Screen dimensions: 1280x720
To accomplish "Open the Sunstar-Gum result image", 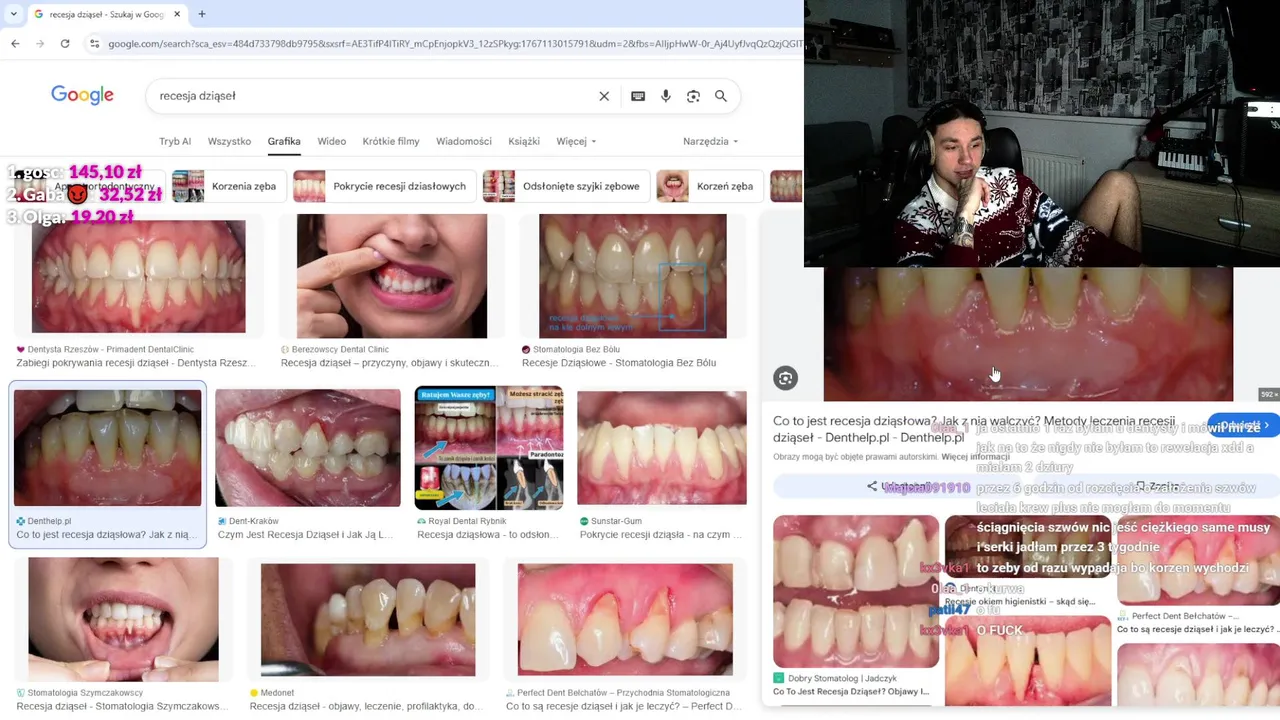I will 662,448.
